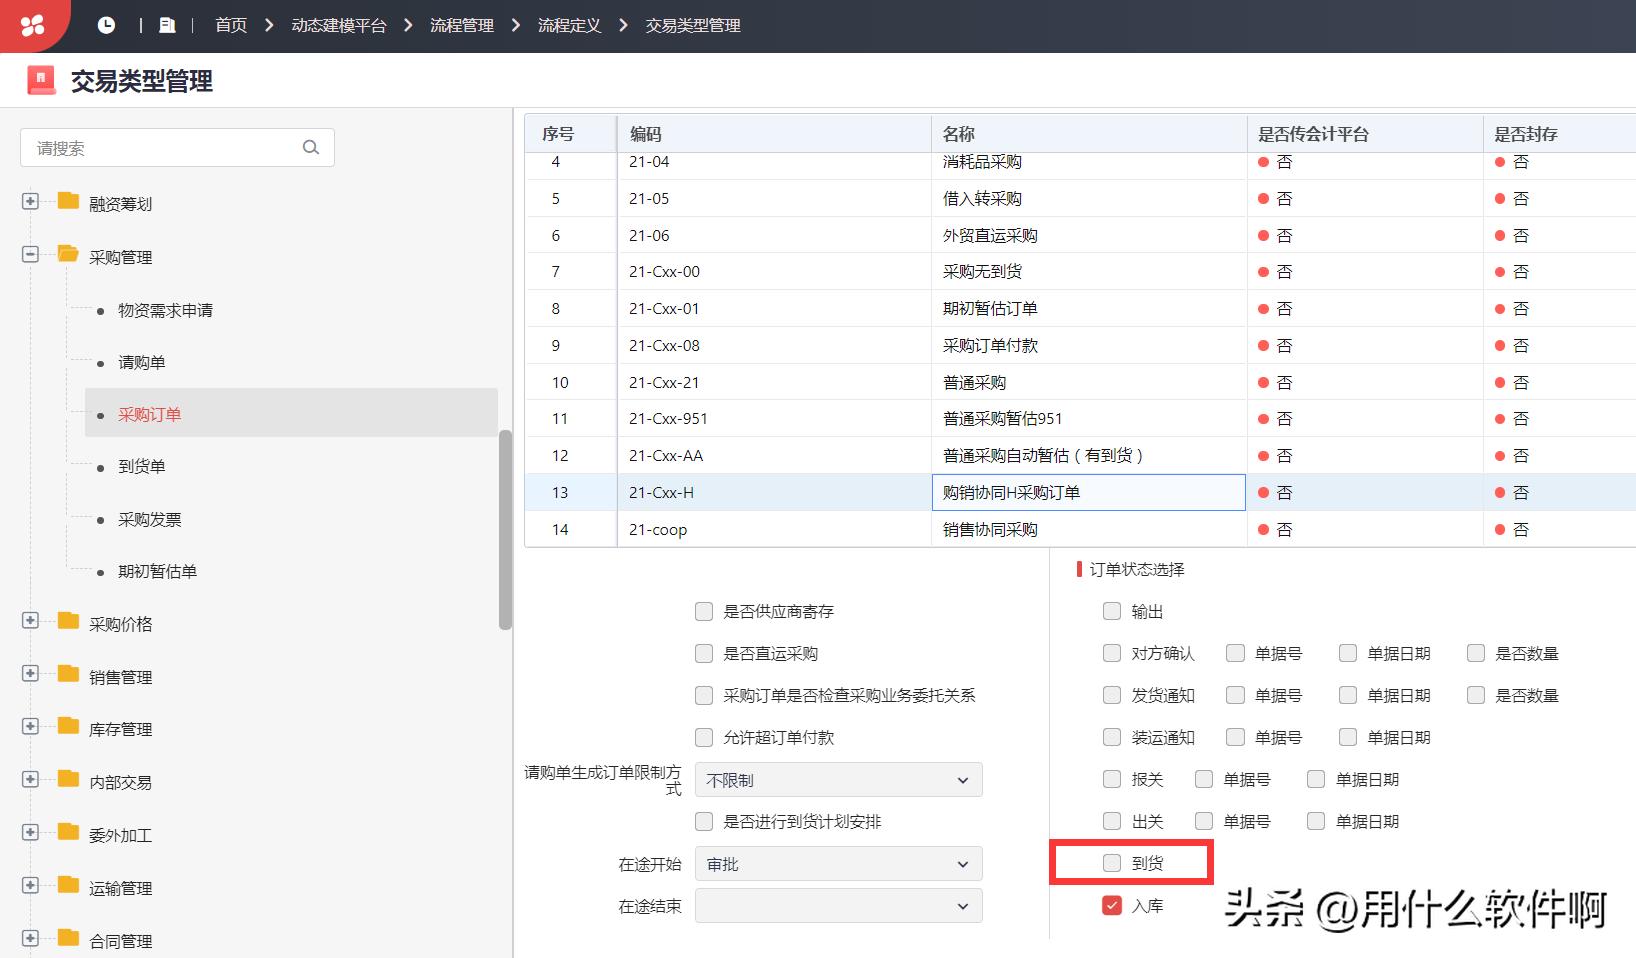Open 流程管理 from the breadcrumb
The image size is (1636, 958).
461,25
